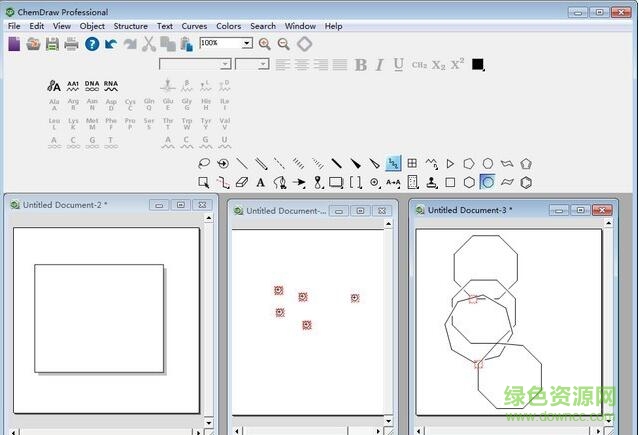This screenshot has width=639, height=435.
Task: Maximize the ChemDraw Professional main window
Action: [x=599, y=12]
